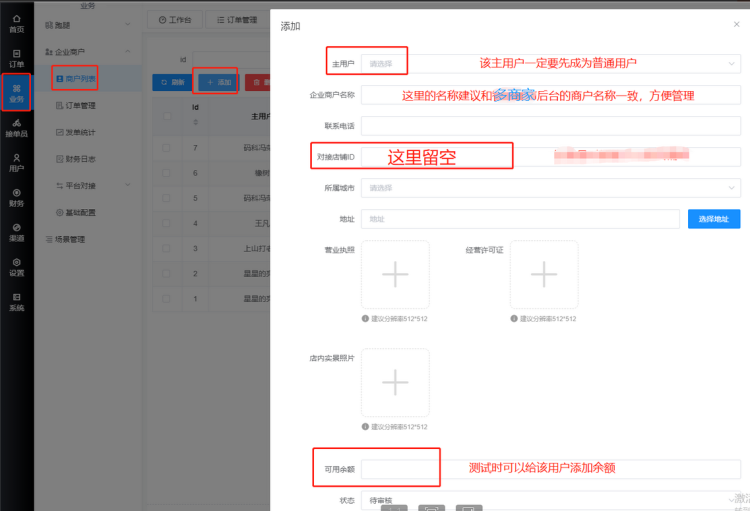
Task: Open the 主用户 dropdown selector
Action: pyautogui.click(x=551, y=64)
